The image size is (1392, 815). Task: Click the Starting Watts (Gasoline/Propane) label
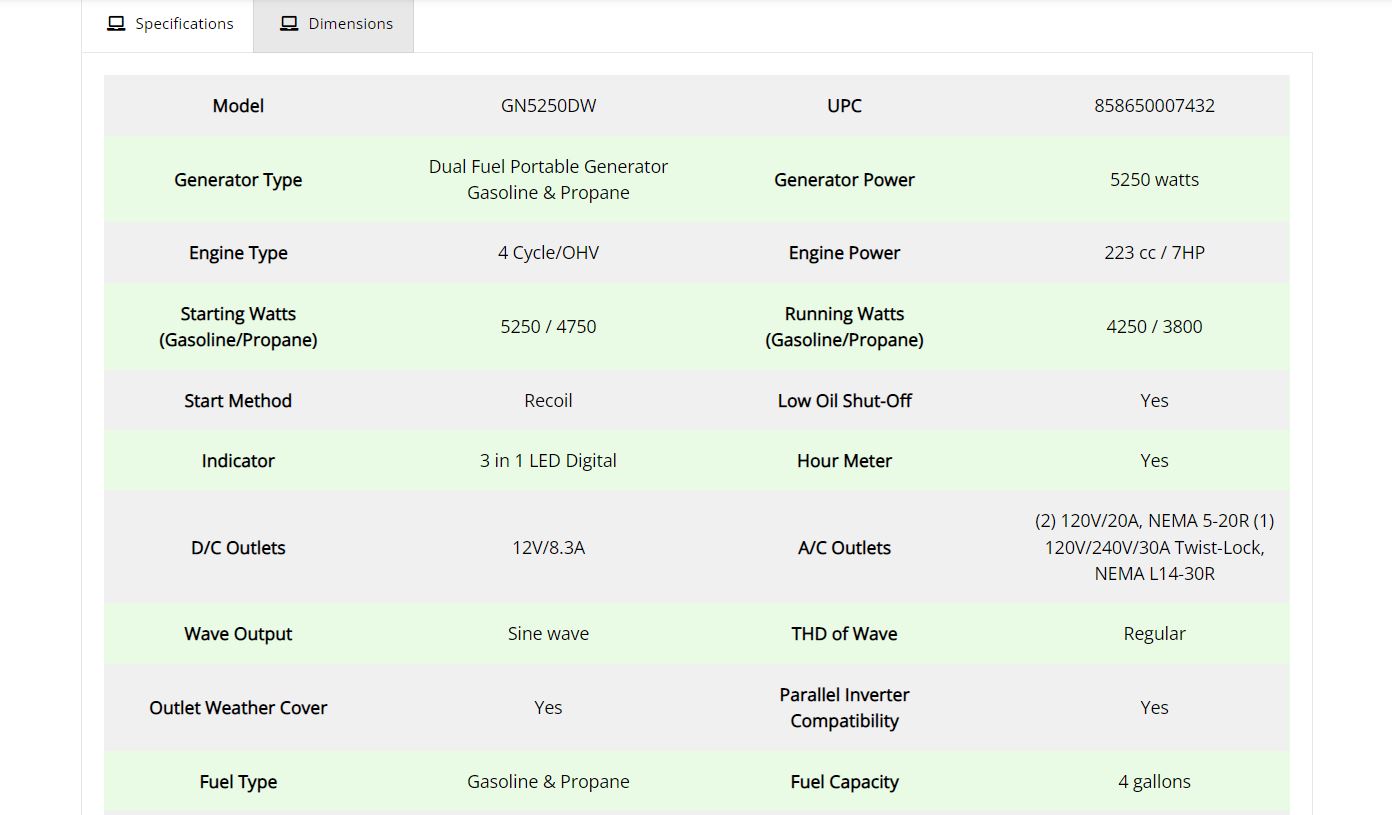238,327
